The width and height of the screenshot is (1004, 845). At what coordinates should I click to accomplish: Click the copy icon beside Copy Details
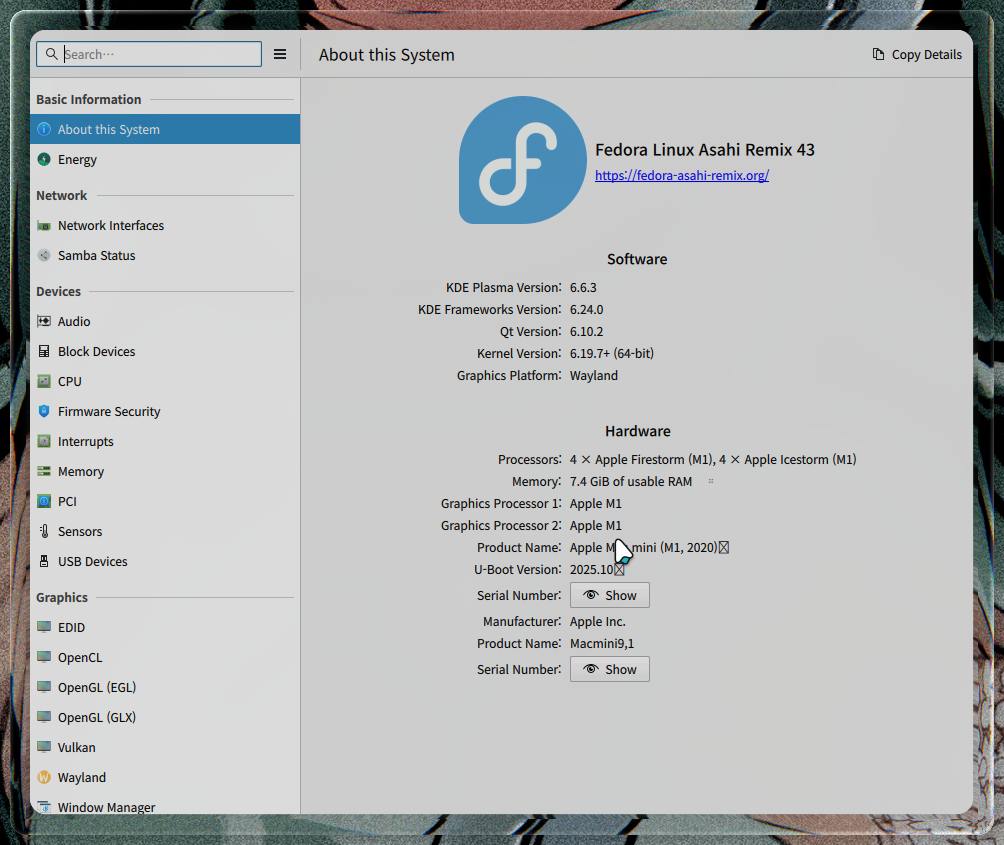(x=878, y=54)
